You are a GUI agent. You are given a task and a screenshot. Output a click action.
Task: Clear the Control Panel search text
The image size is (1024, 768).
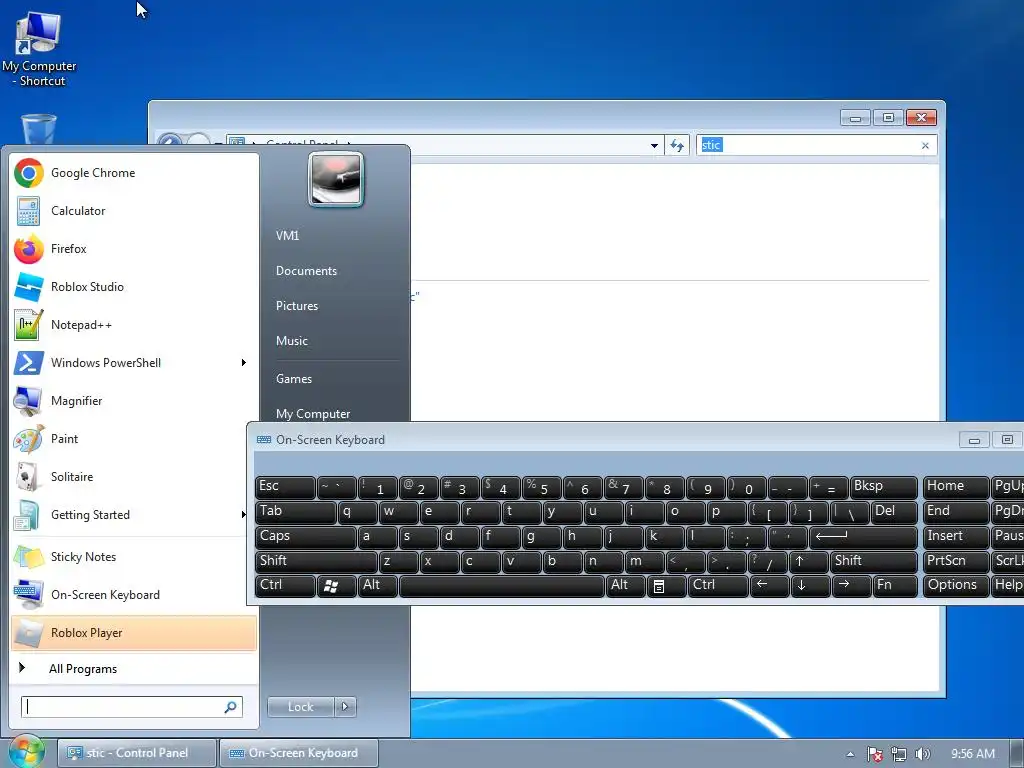coord(925,146)
